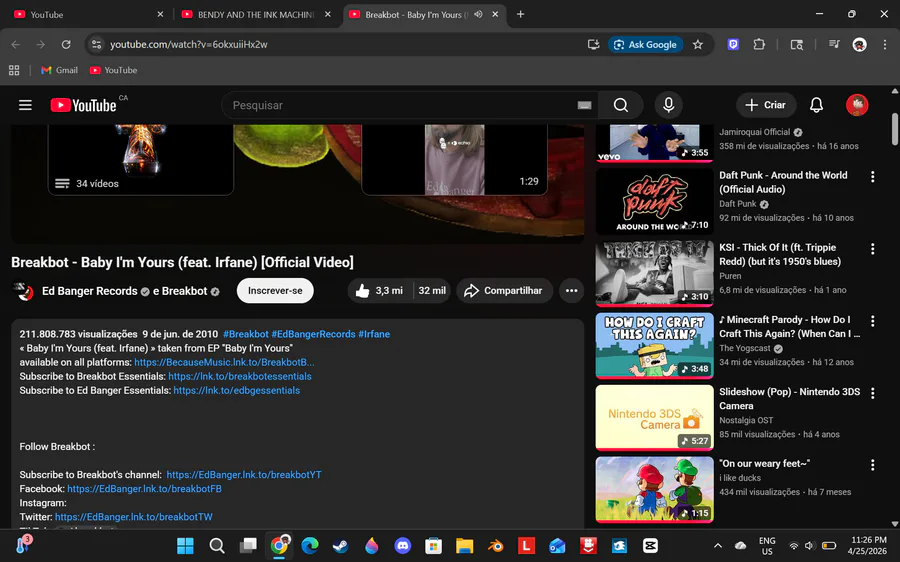Open the BecauseMusic.lnk.to/BreakbotB link
The height and width of the screenshot is (562, 900).
tap(224, 362)
